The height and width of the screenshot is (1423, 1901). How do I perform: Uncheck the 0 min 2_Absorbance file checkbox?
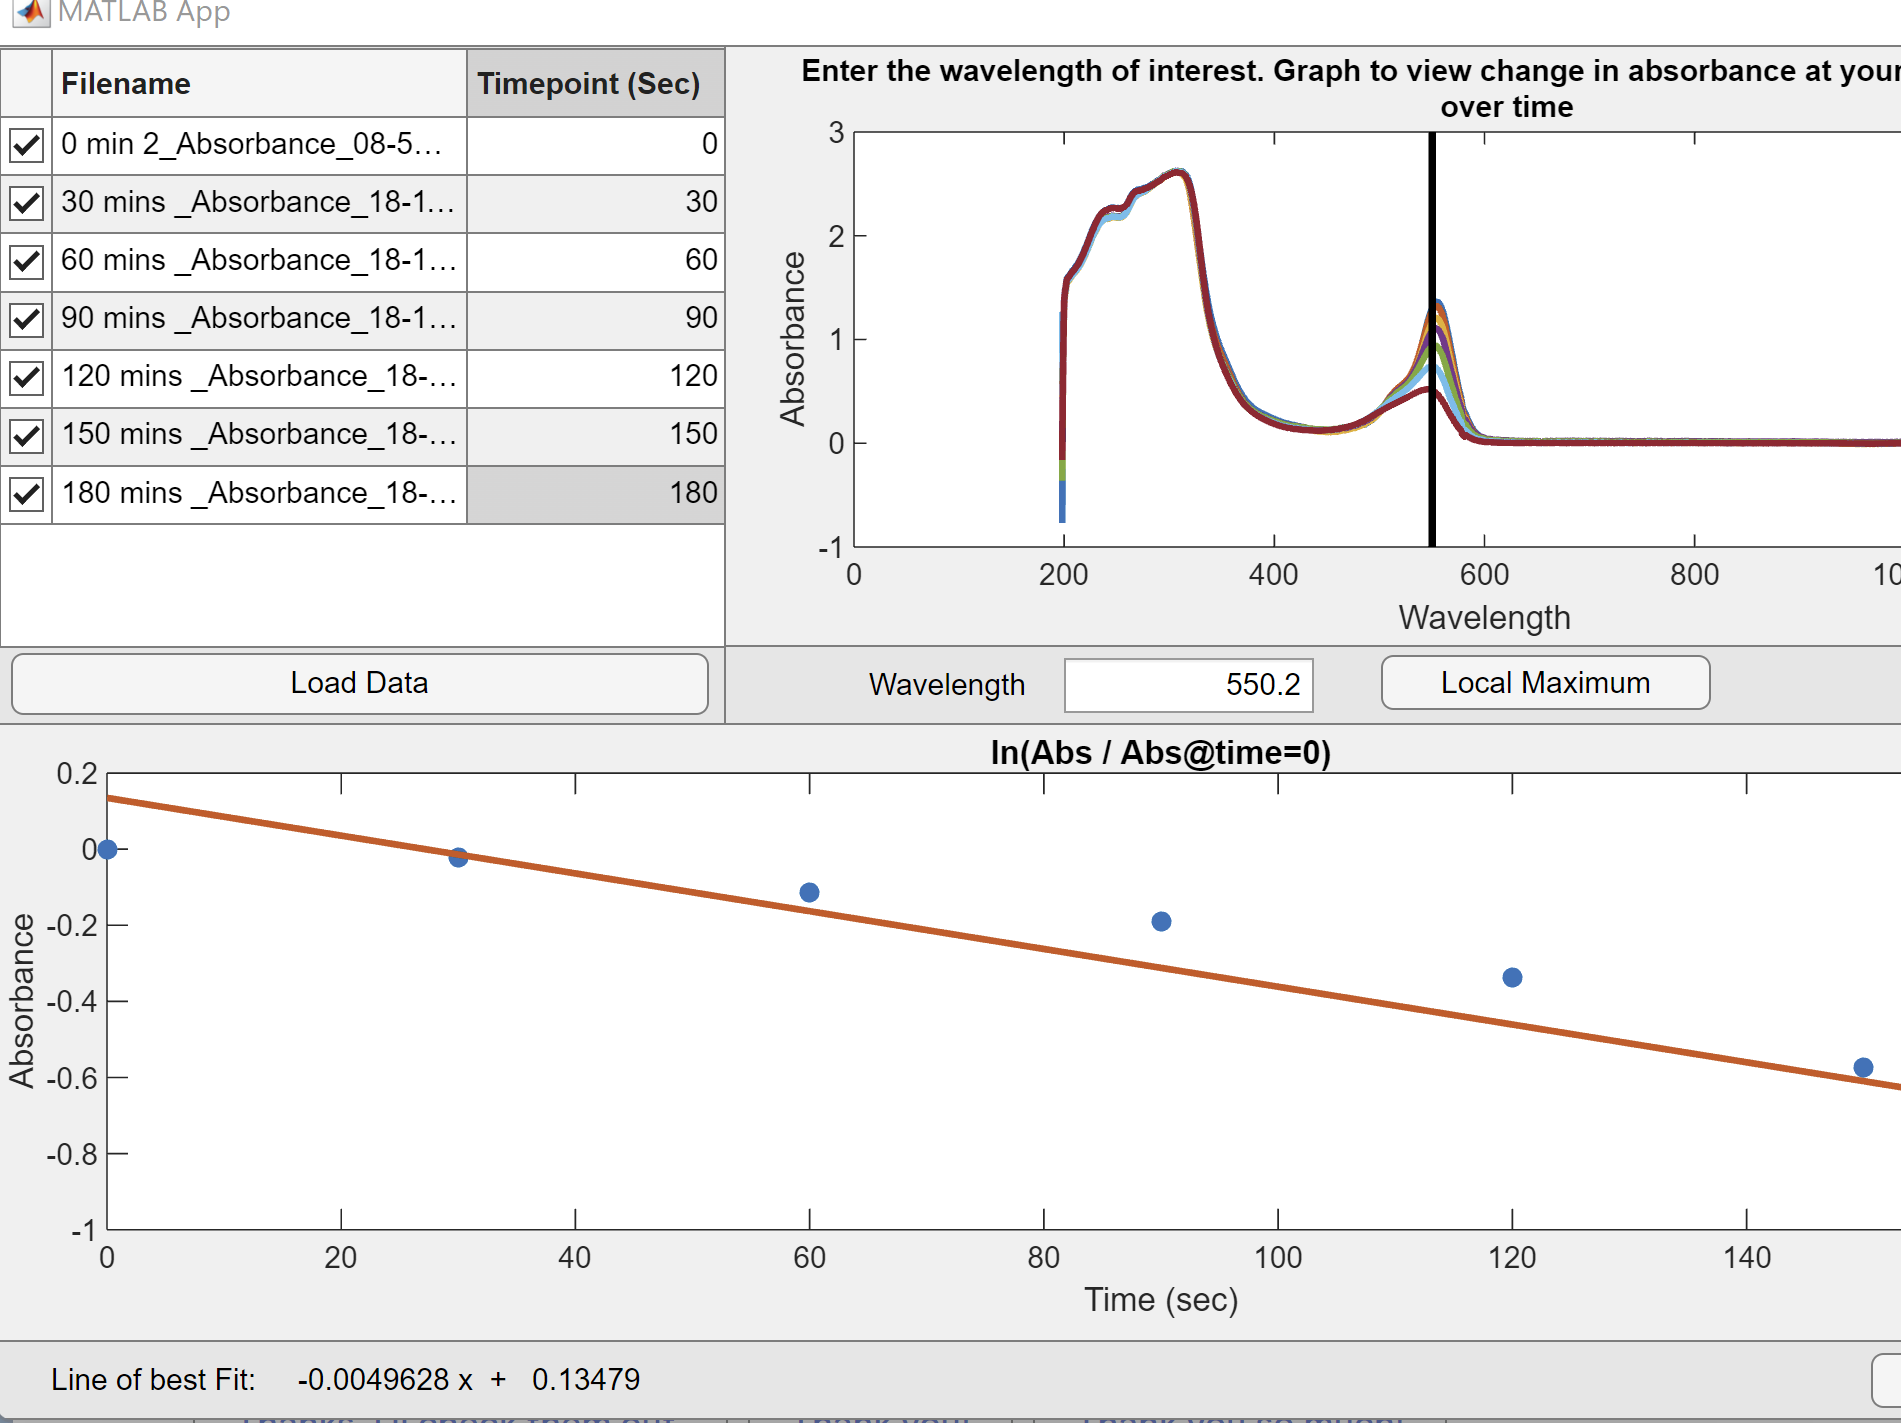click(x=26, y=145)
